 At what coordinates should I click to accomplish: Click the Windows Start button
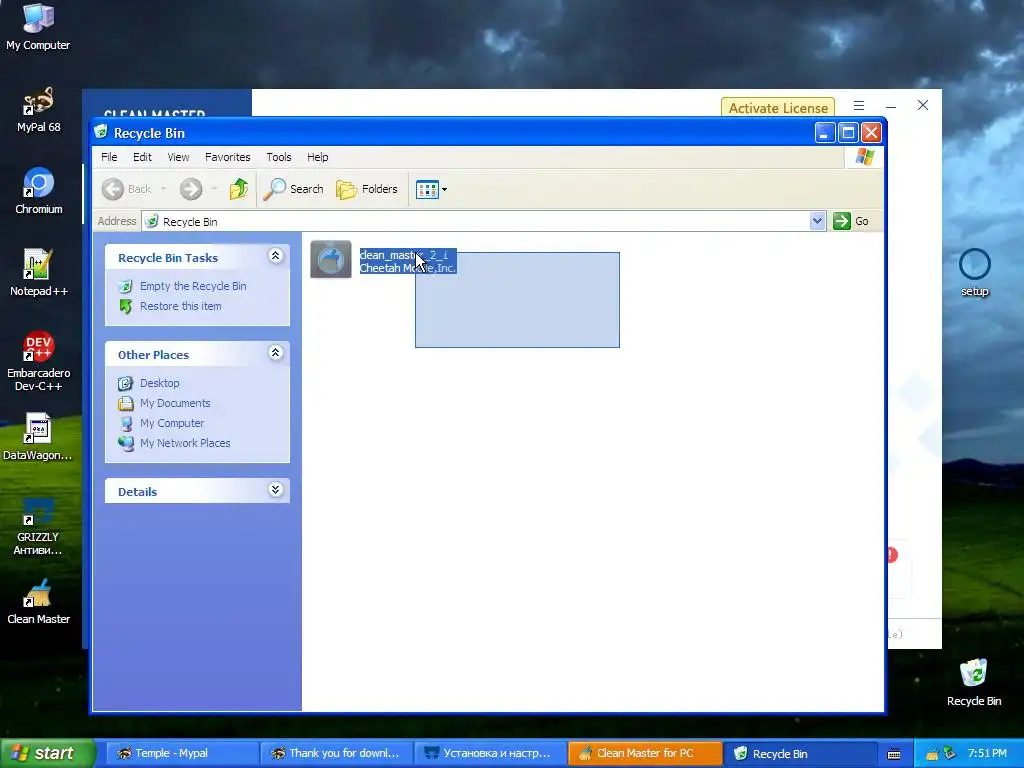[47, 753]
